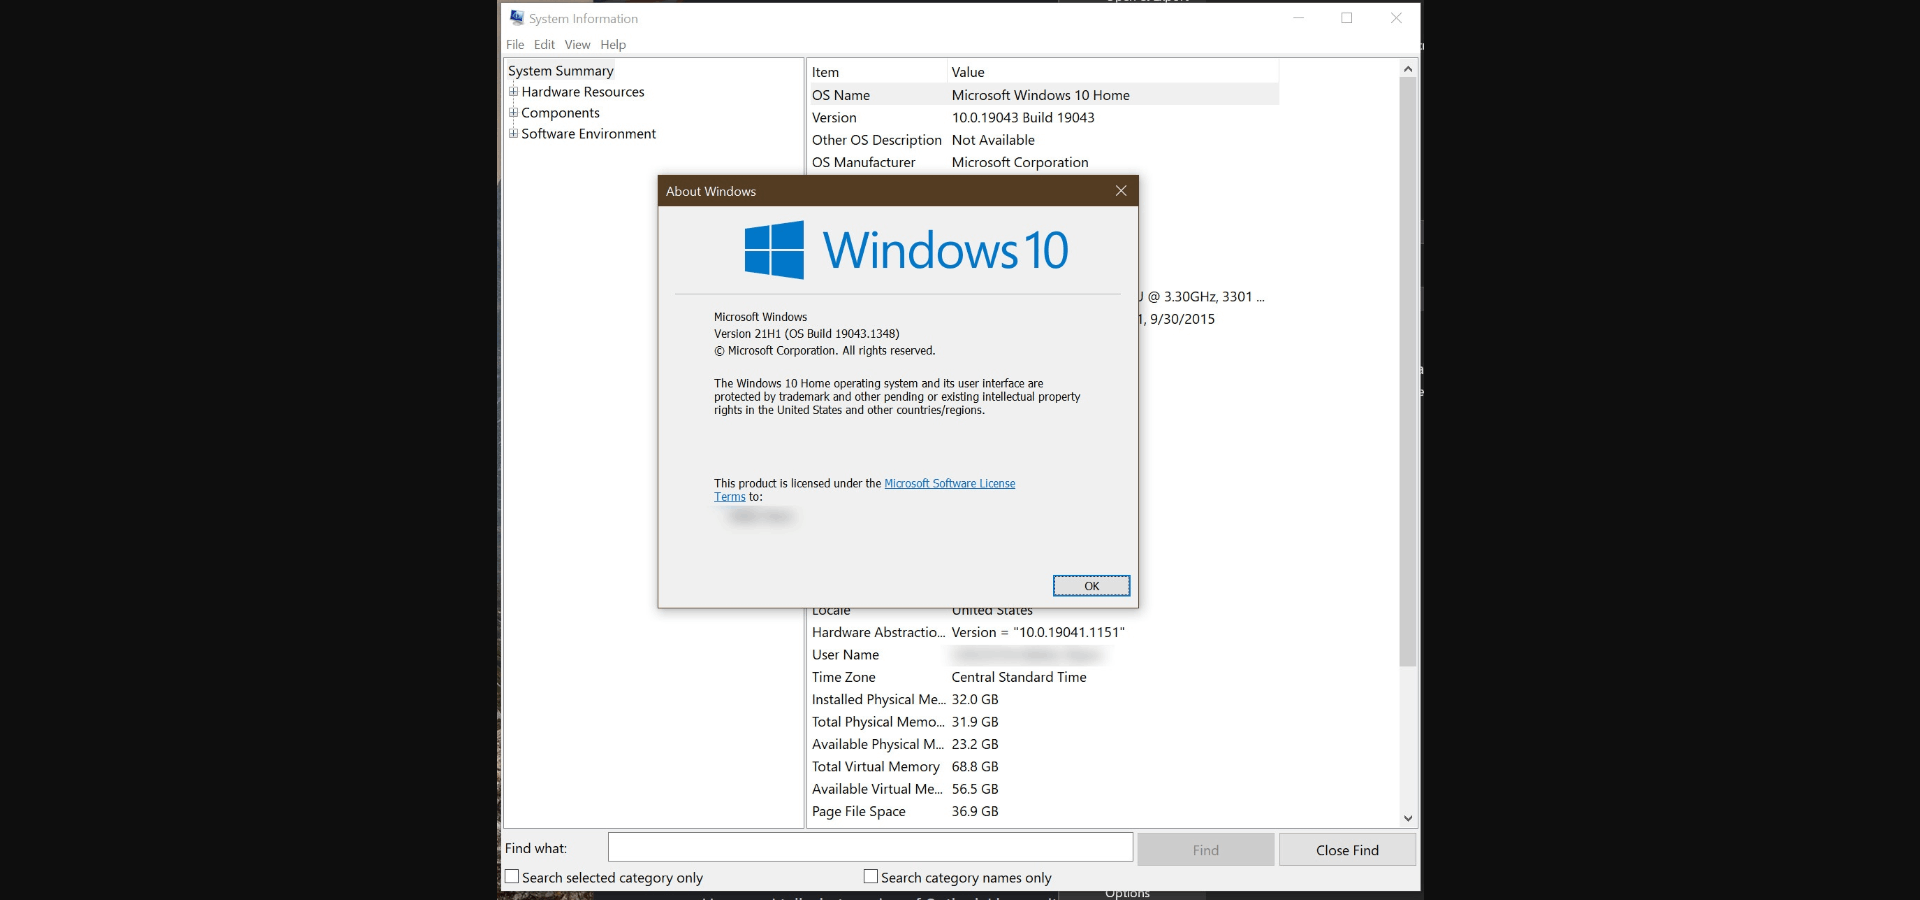Click the Find what input field
Screen dimensions: 1920x900
coord(870,848)
